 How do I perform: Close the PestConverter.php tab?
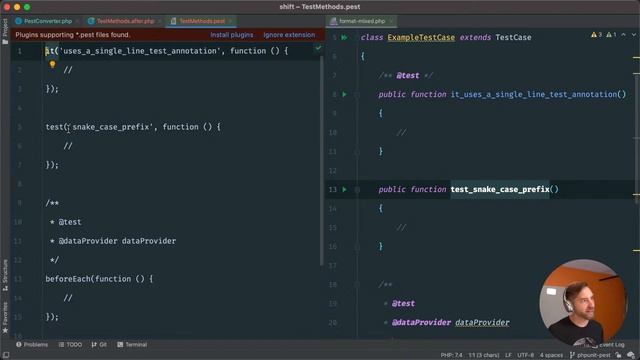coord(77,21)
